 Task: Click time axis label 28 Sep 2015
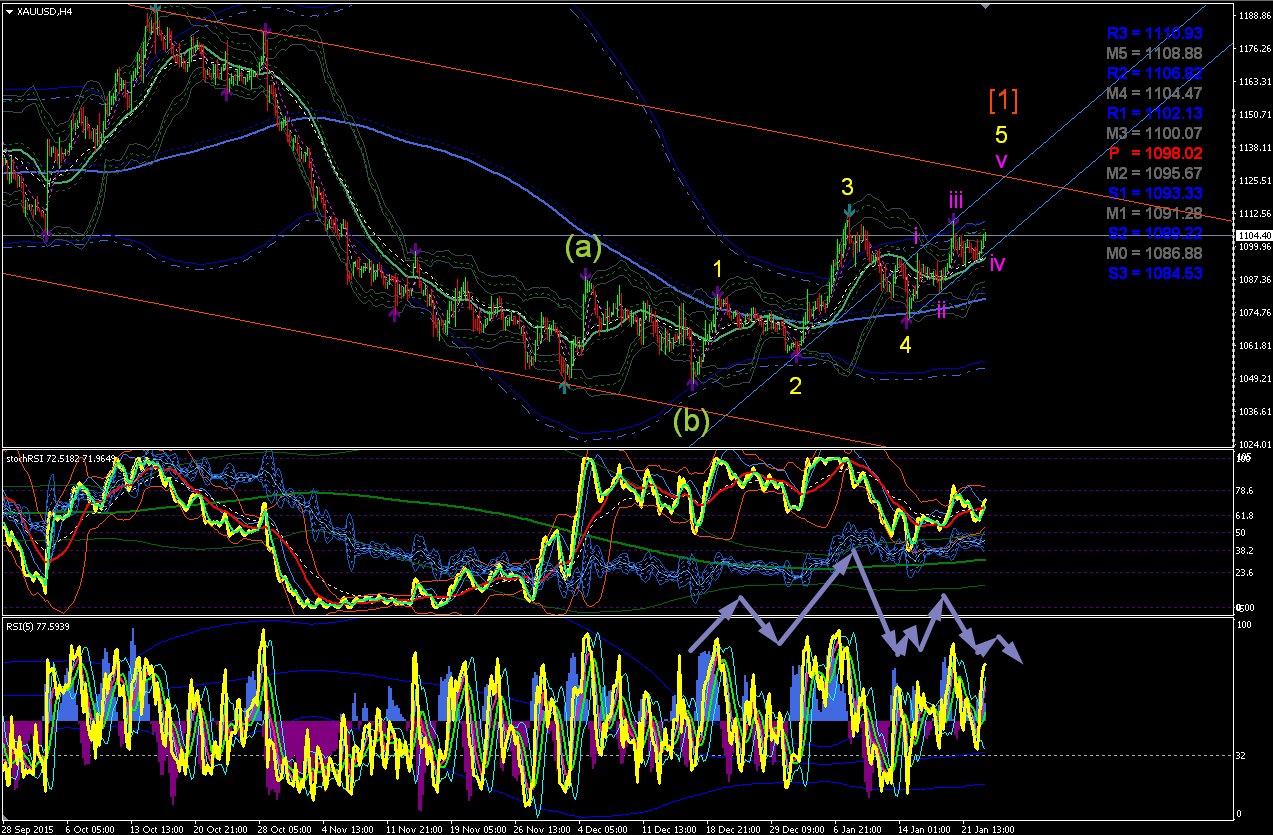click(29, 829)
